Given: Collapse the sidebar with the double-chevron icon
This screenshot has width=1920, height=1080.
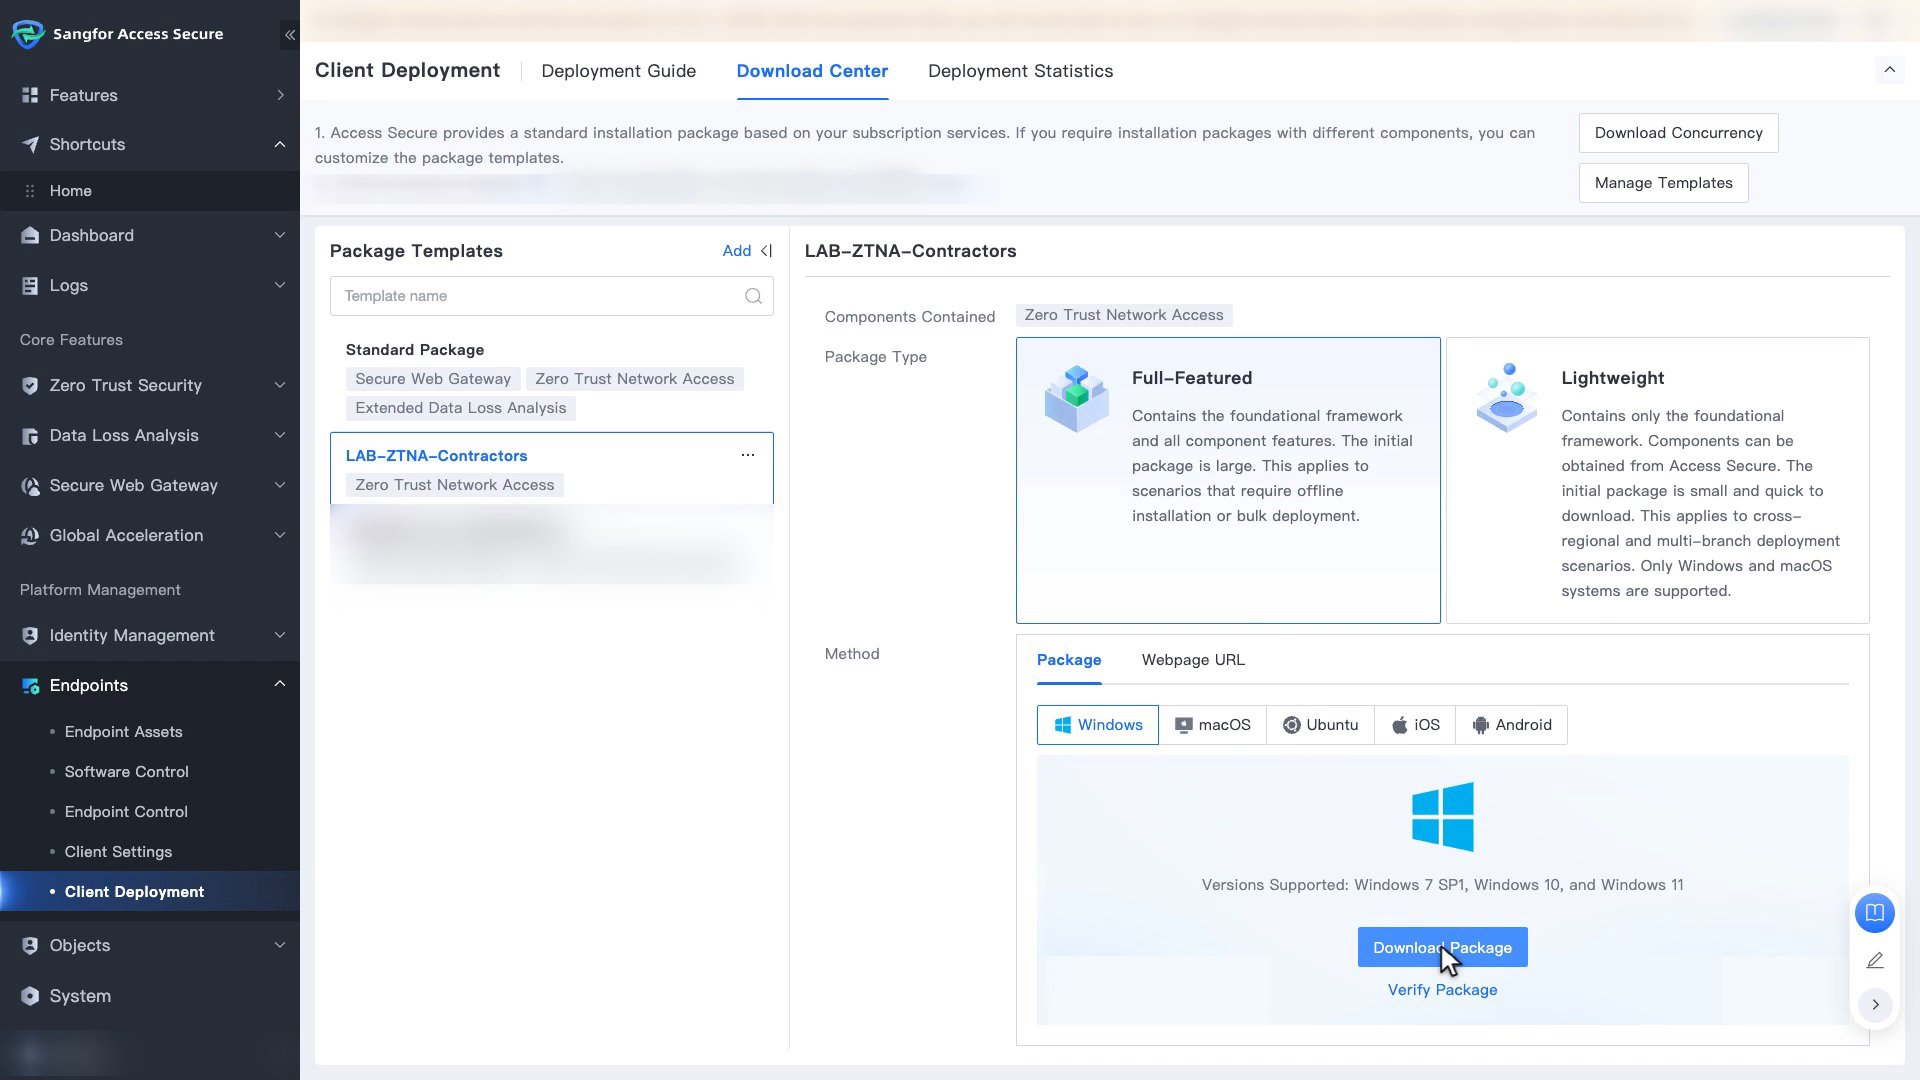Looking at the screenshot, I should tap(290, 35).
